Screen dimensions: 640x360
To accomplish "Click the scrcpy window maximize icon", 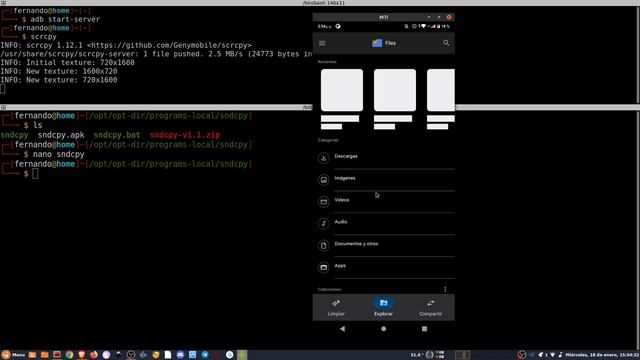I will tap(439, 17).
